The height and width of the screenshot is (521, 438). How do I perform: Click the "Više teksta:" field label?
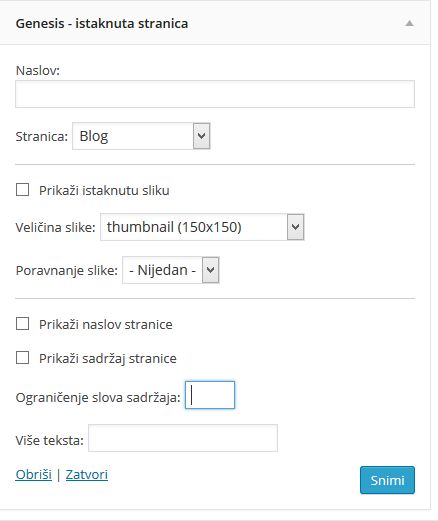tap(50, 440)
